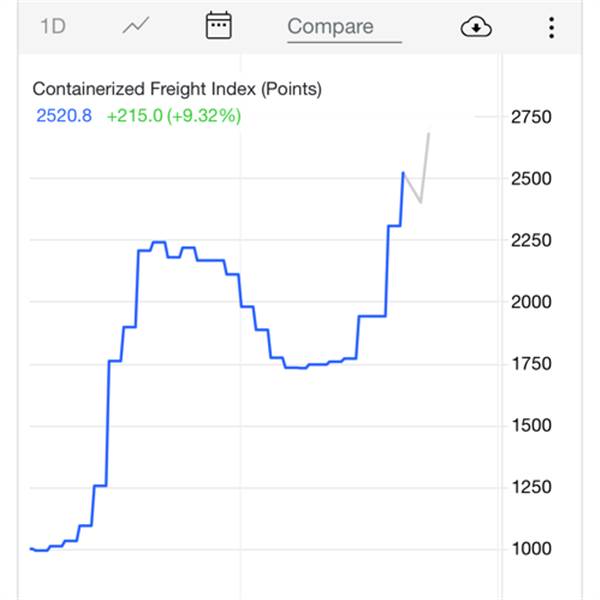Open the 1D timeframe selector

click(53, 27)
